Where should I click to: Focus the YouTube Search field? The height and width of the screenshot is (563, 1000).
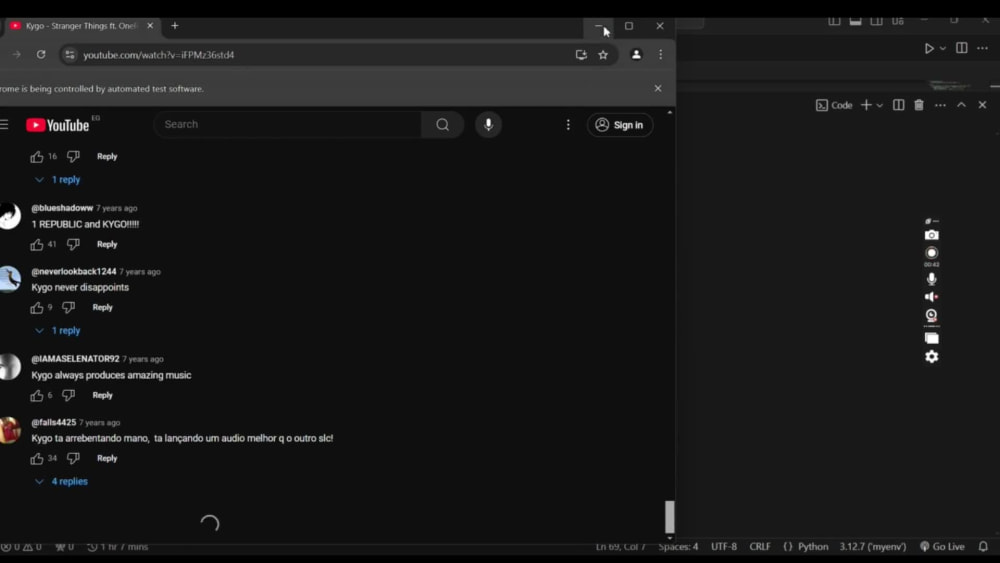[288, 124]
